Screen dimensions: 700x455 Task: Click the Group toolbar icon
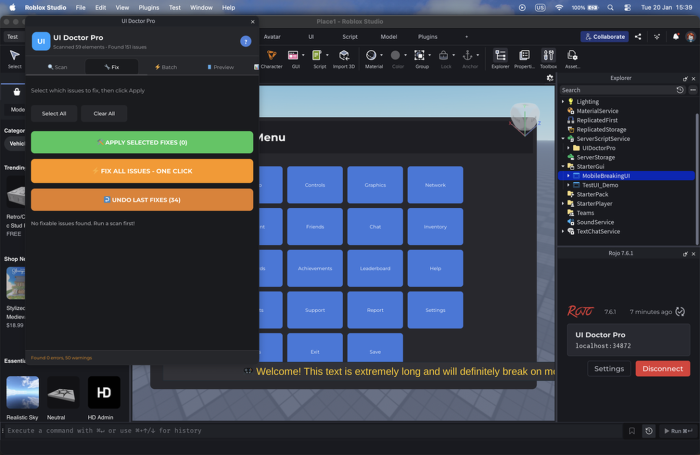coord(419,55)
